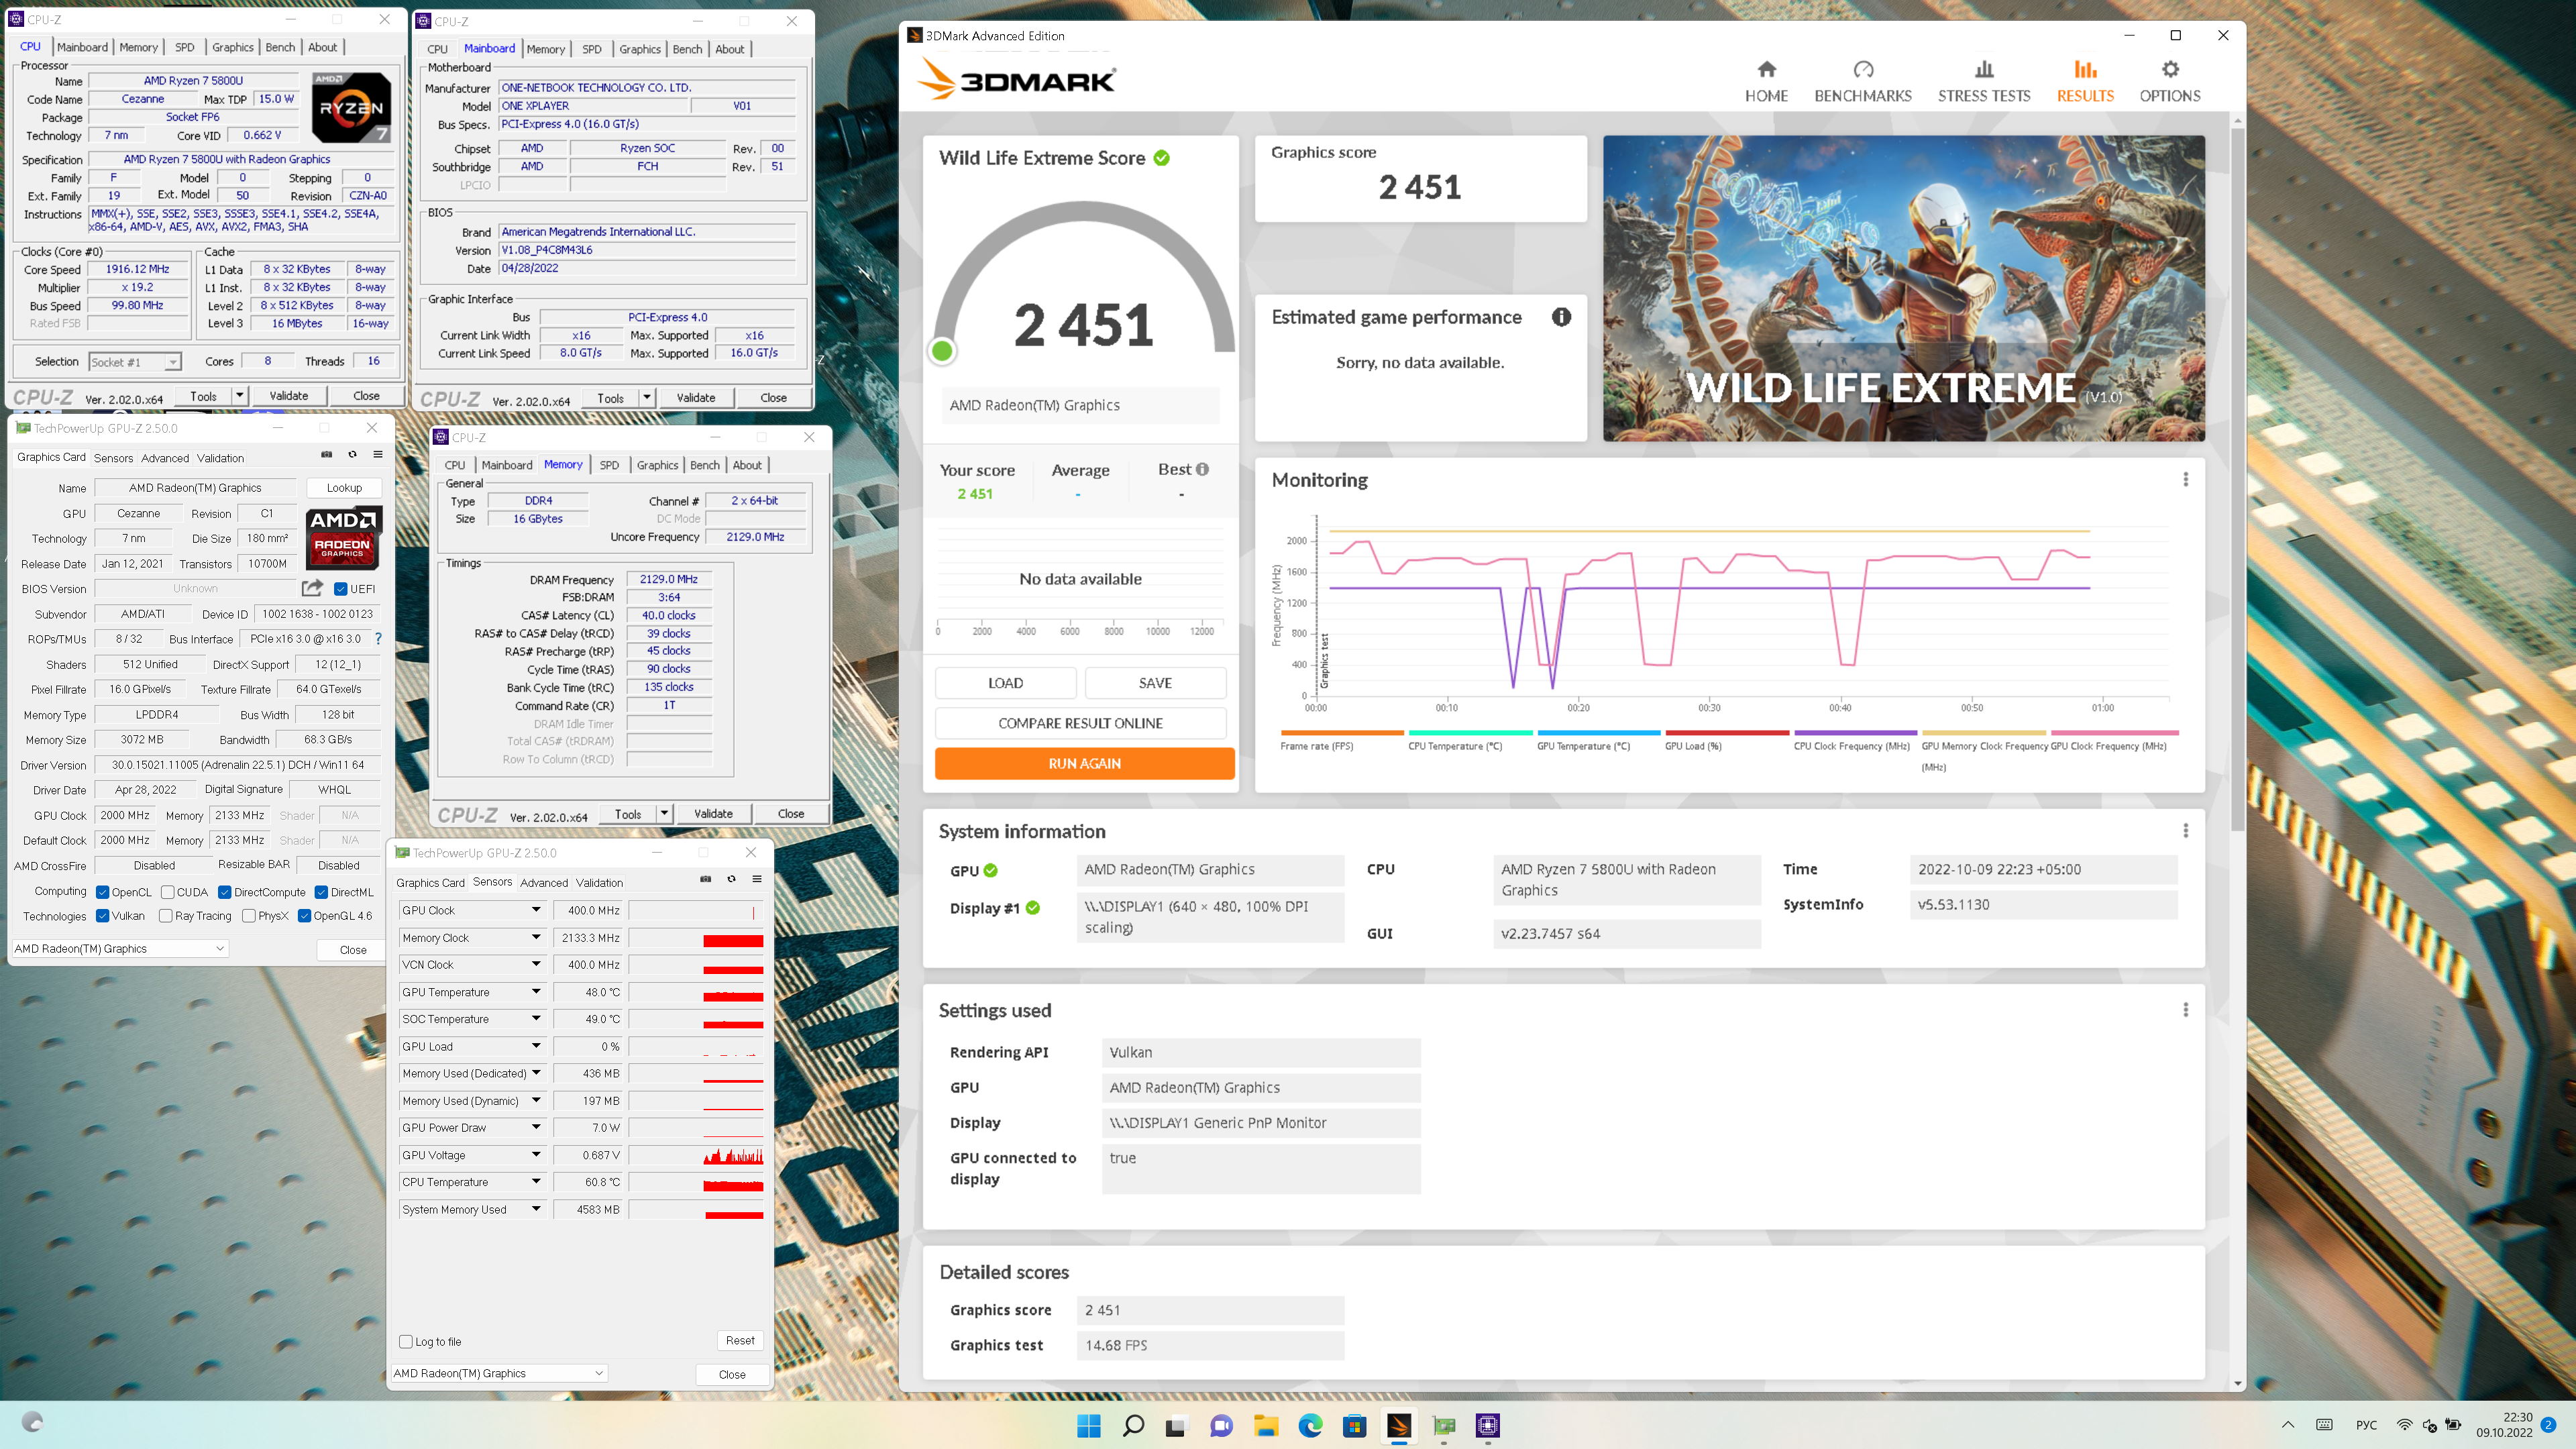The width and height of the screenshot is (2576, 1449).
Task: Click Reset in the GPU-Z Sensors window
Action: (x=740, y=1340)
